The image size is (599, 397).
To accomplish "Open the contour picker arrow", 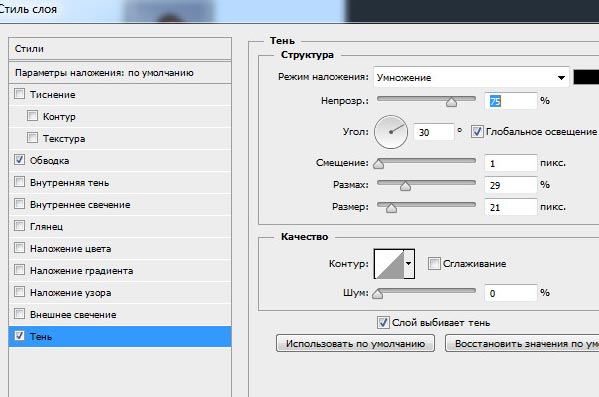I will 409,264.
